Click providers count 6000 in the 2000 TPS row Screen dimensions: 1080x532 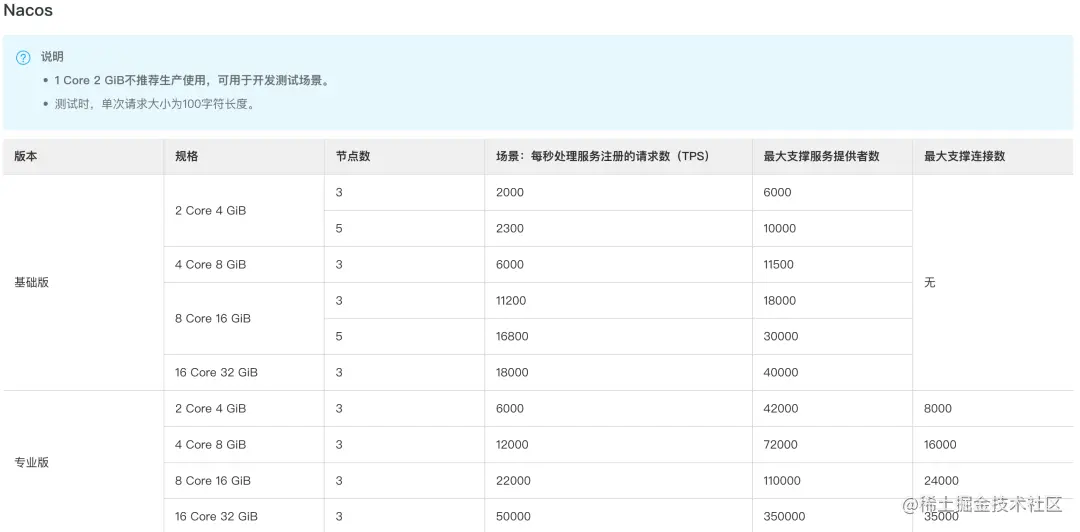(x=778, y=193)
